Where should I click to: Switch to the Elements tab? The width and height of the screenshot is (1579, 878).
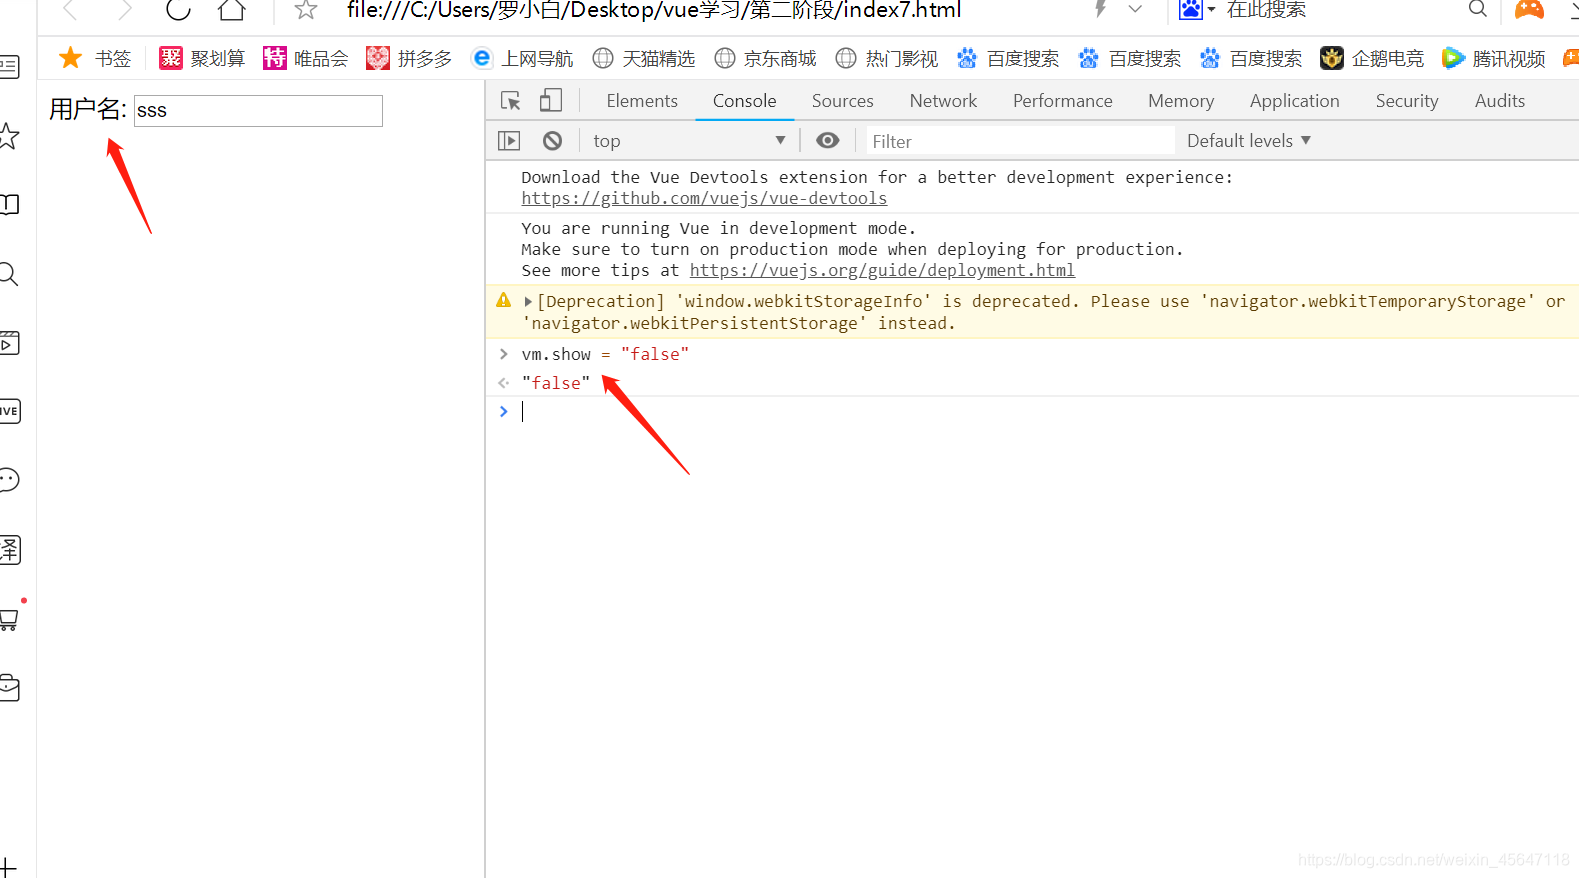click(642, 101)
